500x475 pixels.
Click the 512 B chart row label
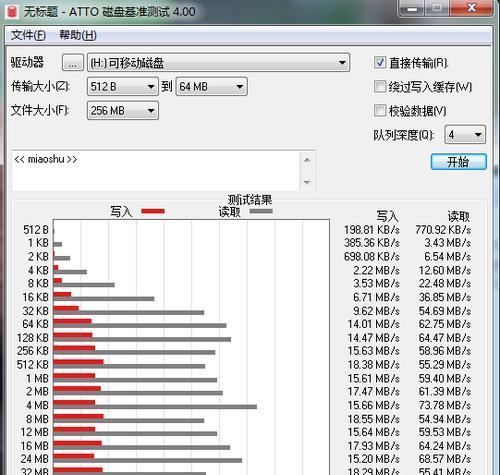36,230
